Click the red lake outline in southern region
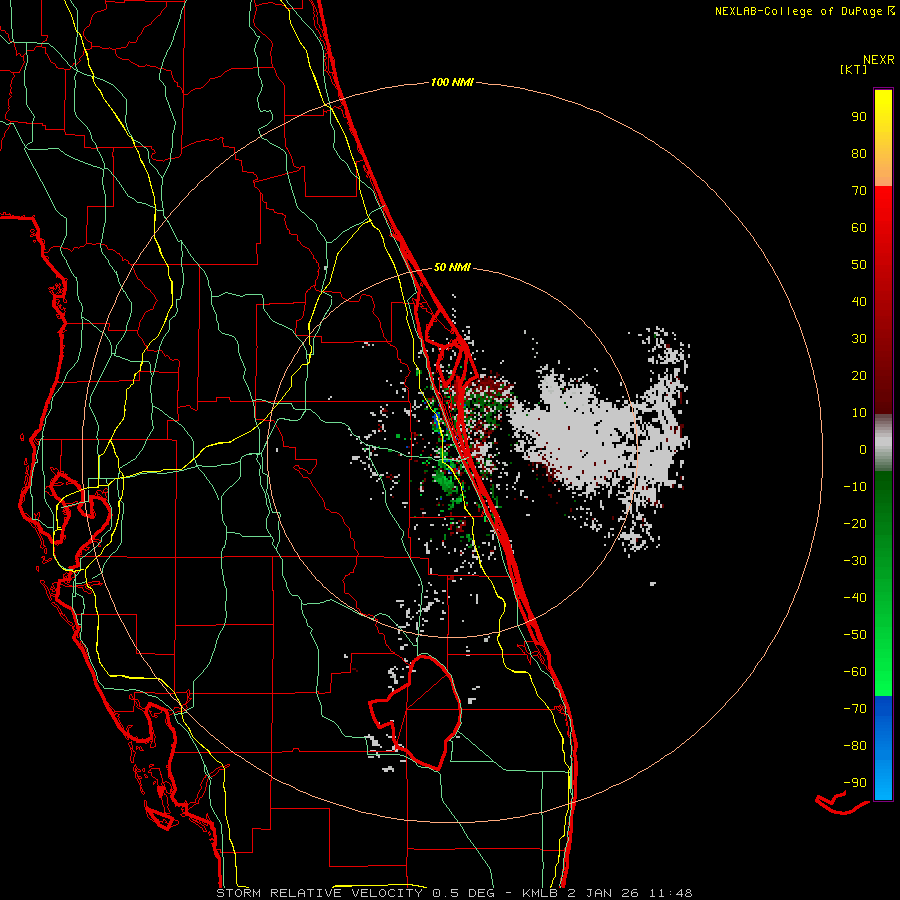 (x=416, y=712)
